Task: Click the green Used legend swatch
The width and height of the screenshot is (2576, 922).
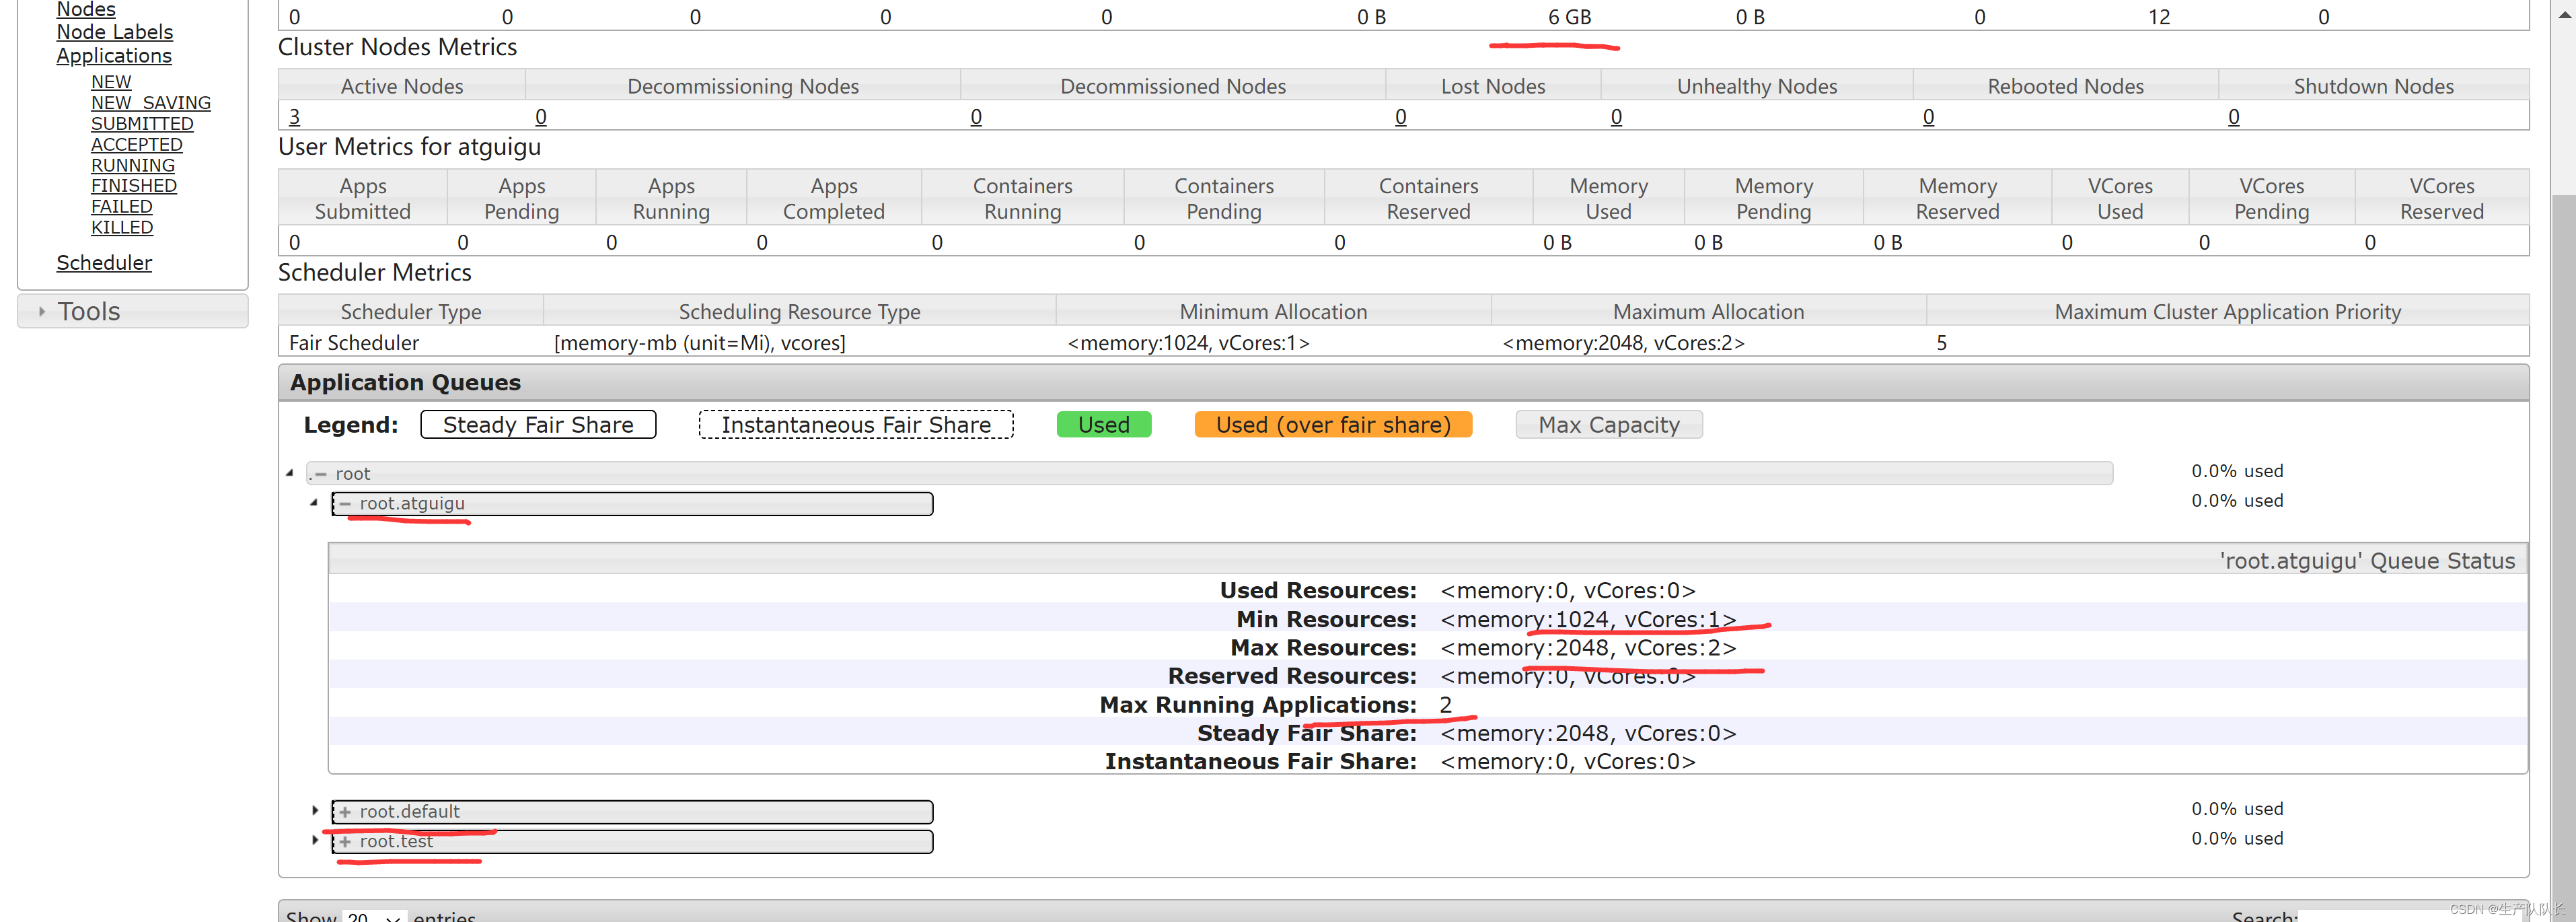Action: click(1104, 425)
